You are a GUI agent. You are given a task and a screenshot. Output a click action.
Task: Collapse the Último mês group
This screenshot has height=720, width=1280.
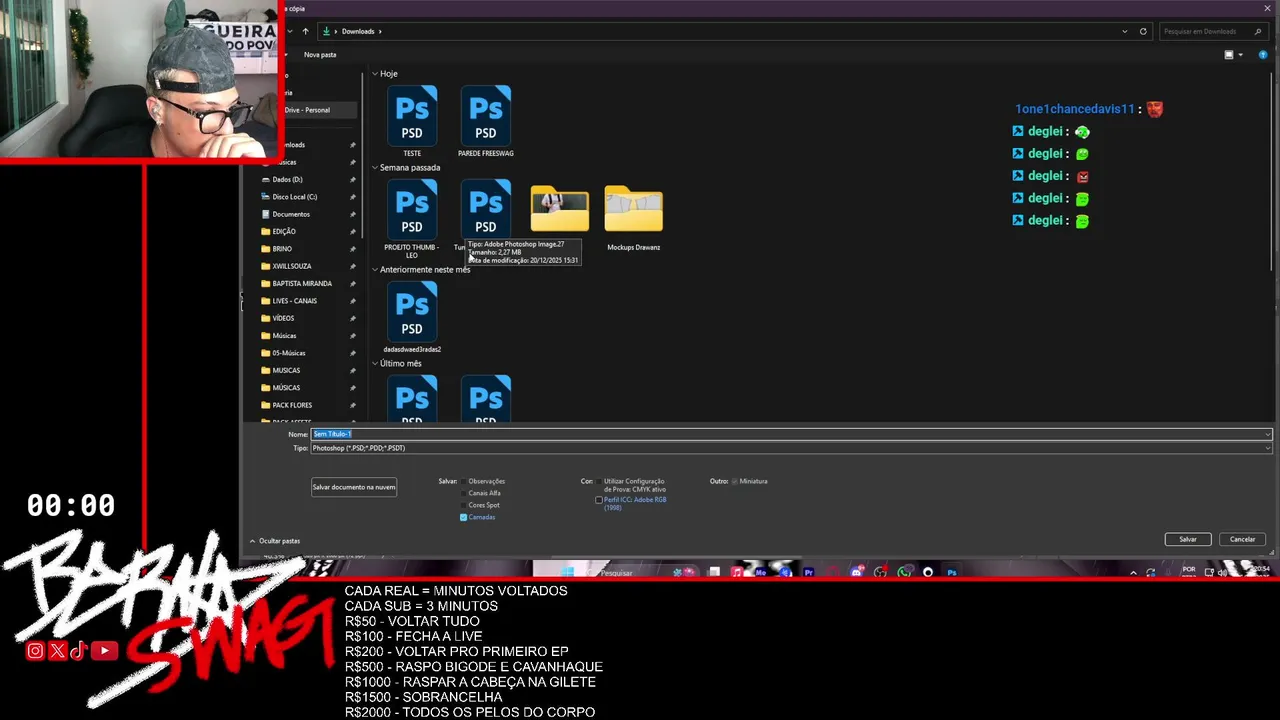[x=375, y=364]
